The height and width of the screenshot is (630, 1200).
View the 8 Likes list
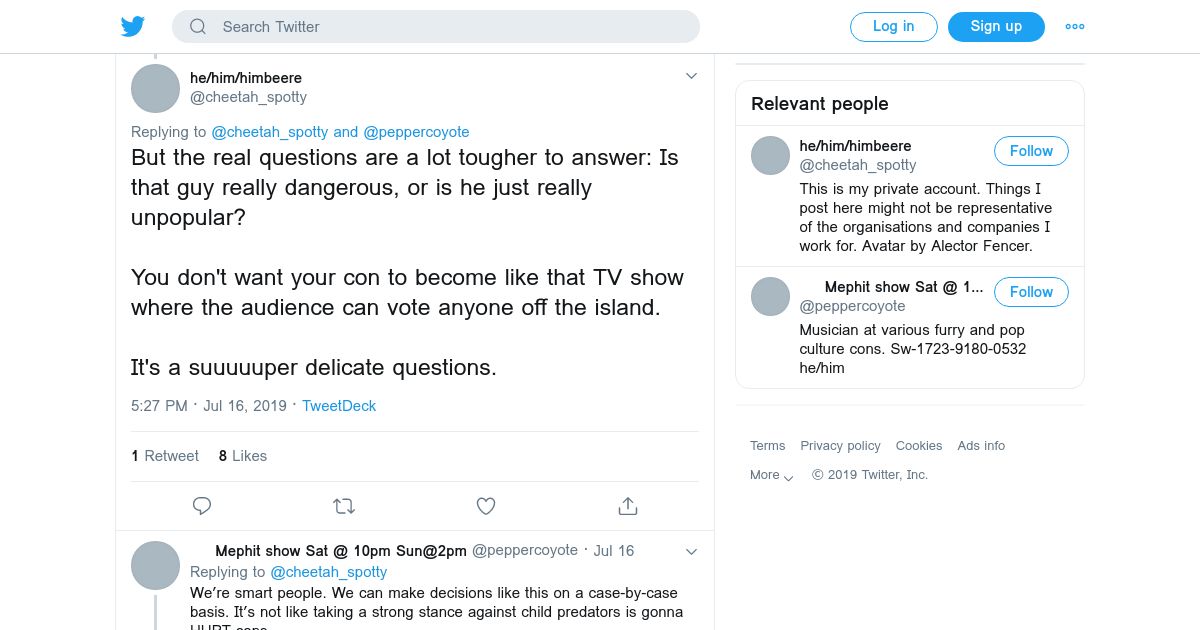point(243,456)
